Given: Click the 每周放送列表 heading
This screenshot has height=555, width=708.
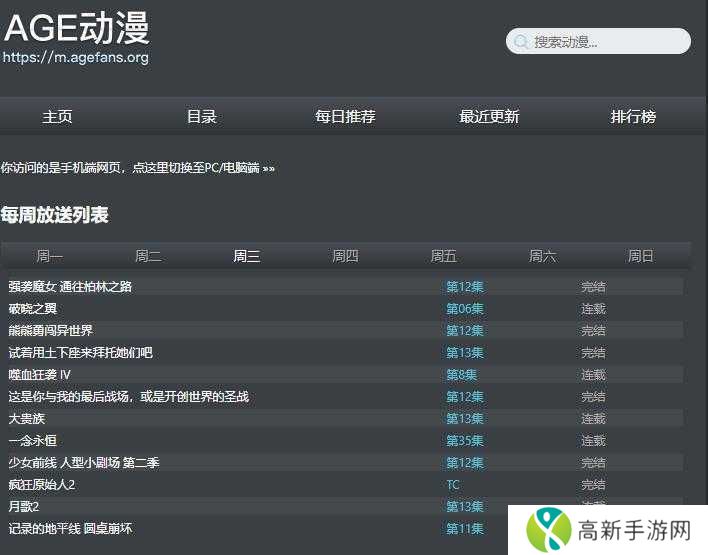Looking at the screenshot, I should pyautogui.click(x=55, y=215).
